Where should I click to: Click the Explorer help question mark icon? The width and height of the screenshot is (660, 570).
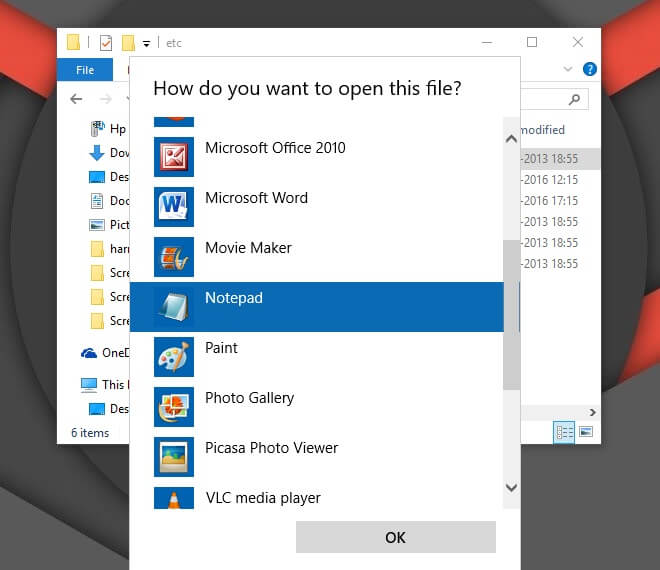pyautogui.click(x=590, y=69)
